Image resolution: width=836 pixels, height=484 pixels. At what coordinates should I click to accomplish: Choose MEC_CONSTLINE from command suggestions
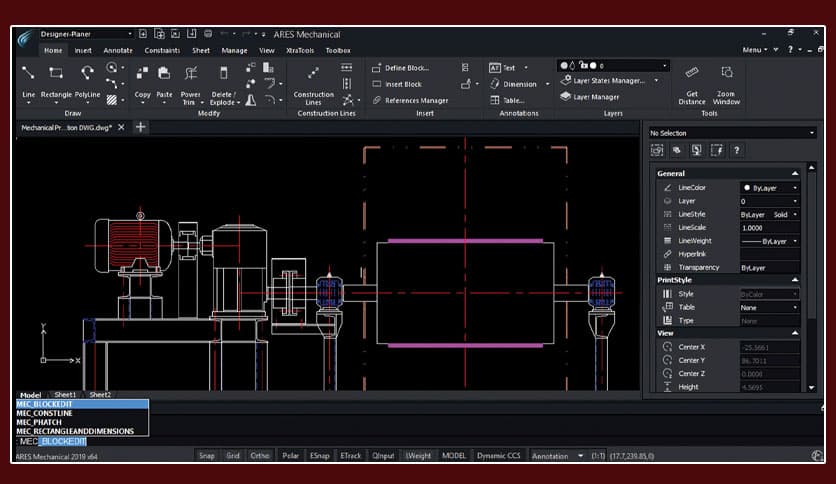(82, 413)
